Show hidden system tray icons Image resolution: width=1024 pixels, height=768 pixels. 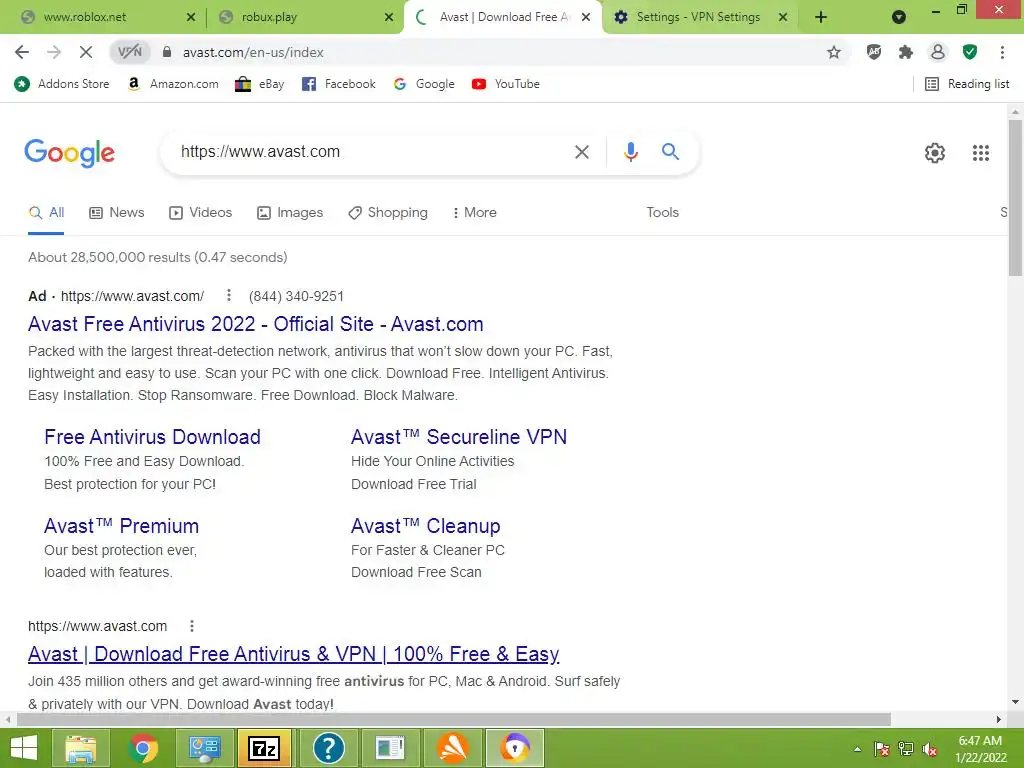click(857, 749)
